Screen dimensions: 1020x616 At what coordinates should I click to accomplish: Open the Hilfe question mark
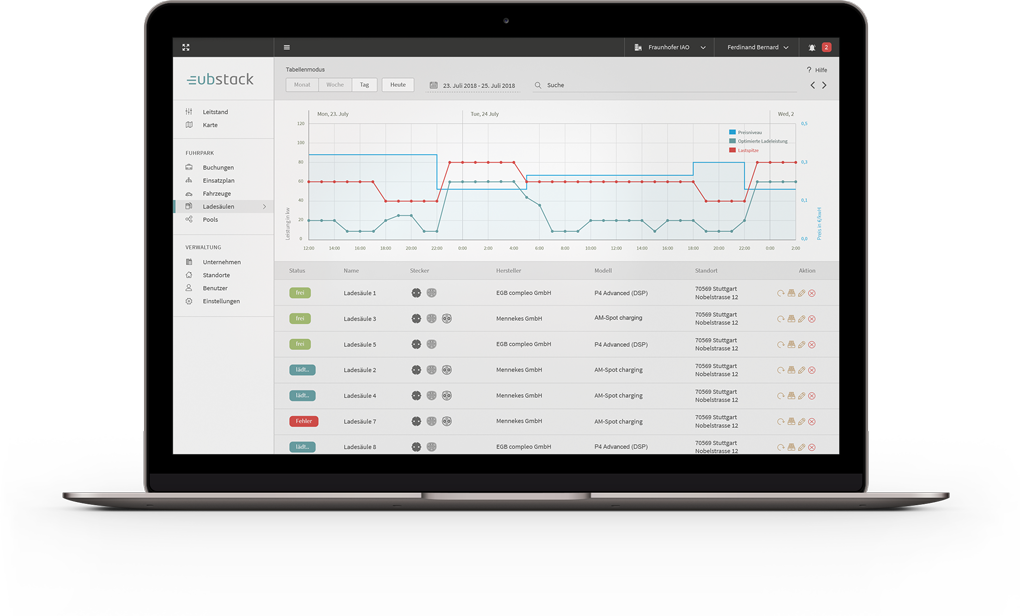point(809,70)
